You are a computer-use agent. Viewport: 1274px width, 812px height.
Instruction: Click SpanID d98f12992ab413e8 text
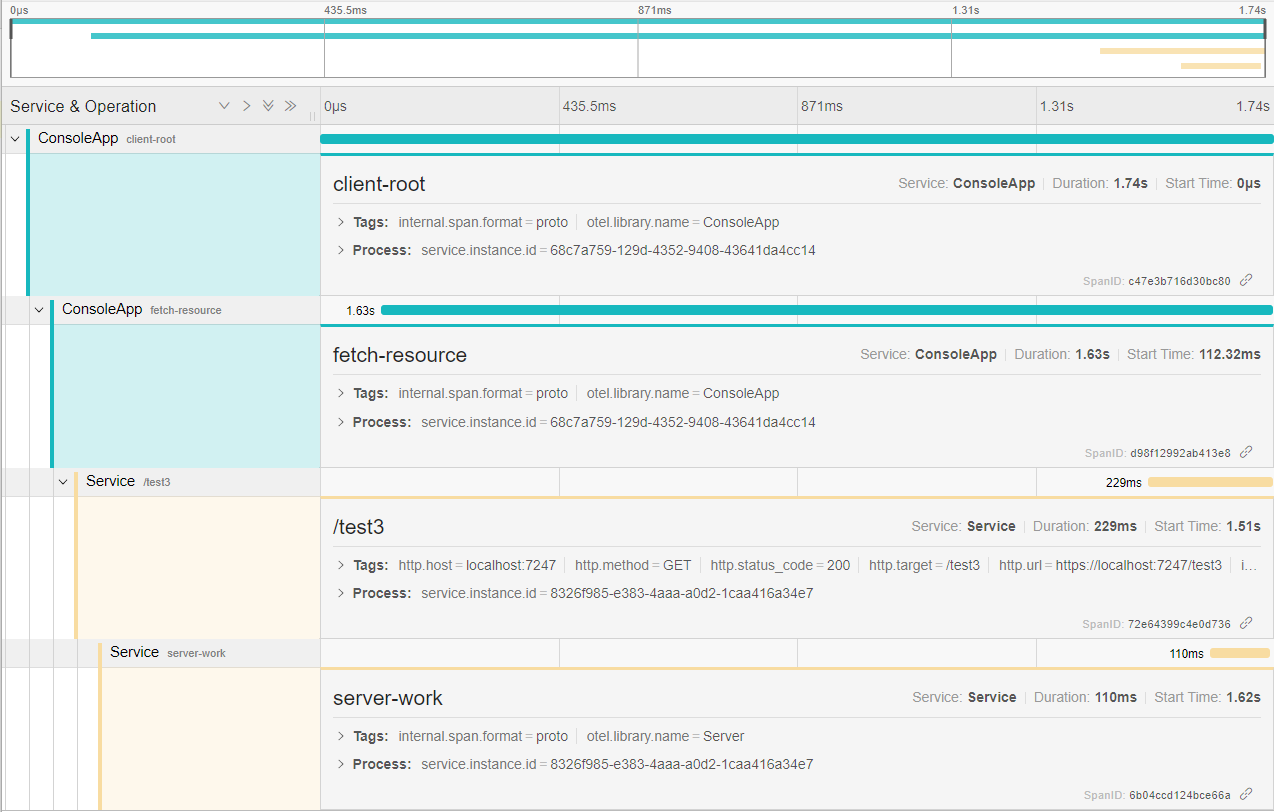(x=1157, y=453)
